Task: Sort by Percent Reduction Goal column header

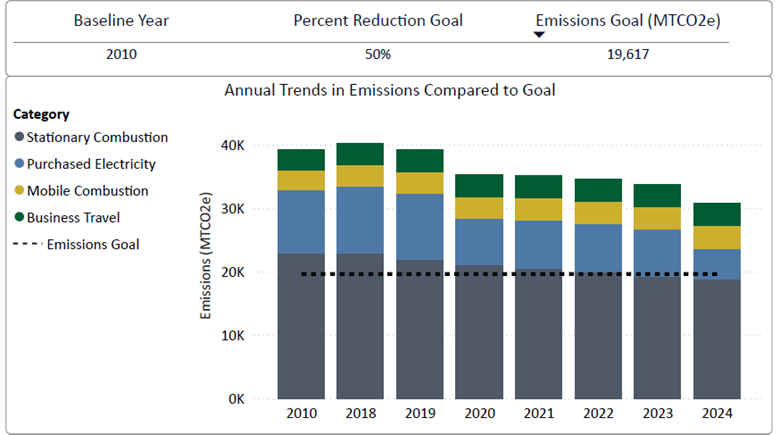Action: 378,20
